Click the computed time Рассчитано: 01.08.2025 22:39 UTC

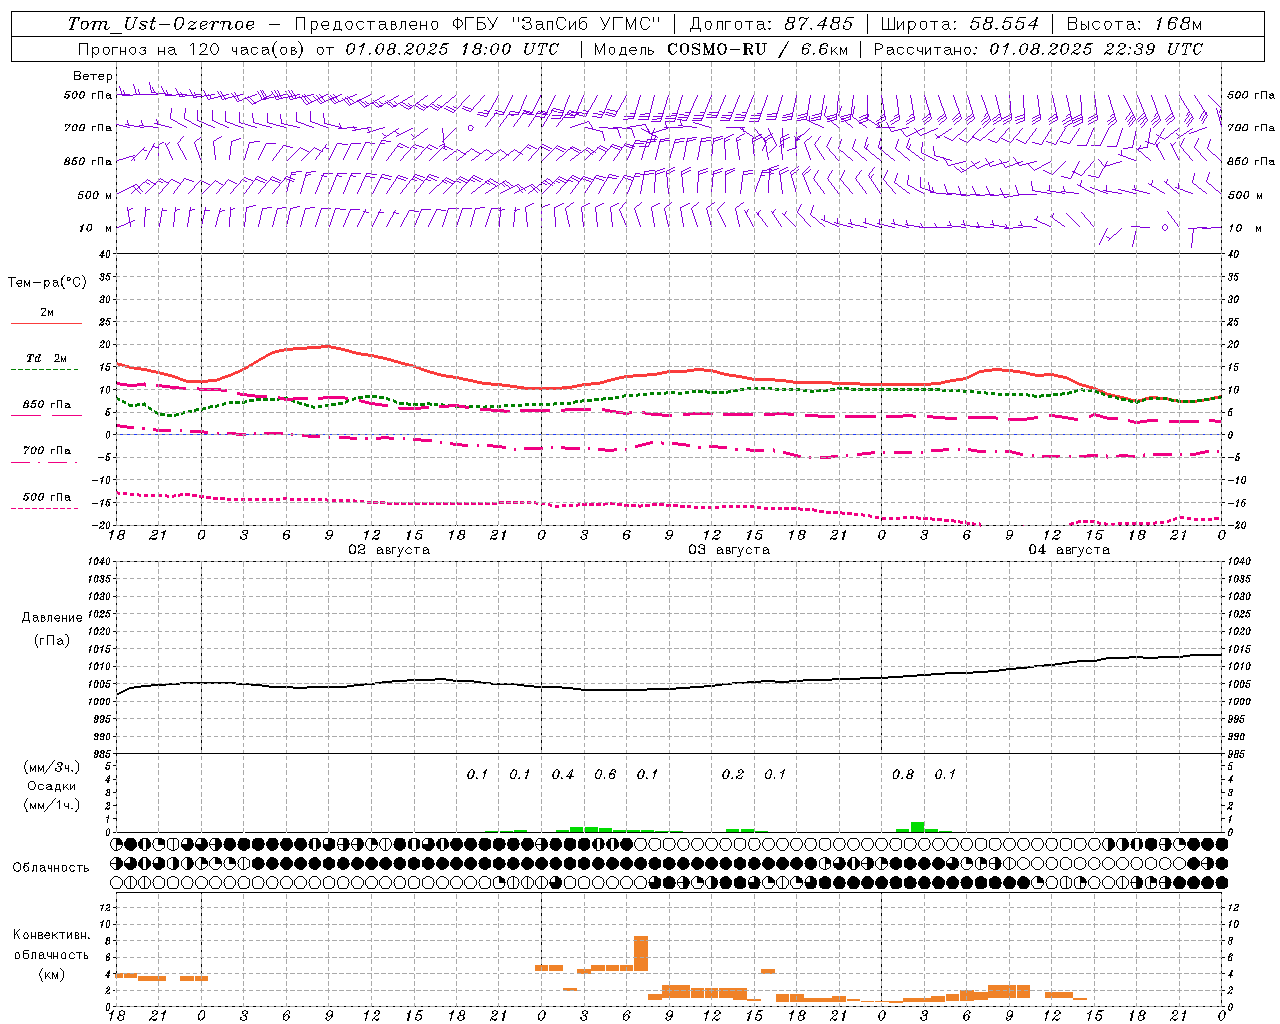click(1039, 49)
